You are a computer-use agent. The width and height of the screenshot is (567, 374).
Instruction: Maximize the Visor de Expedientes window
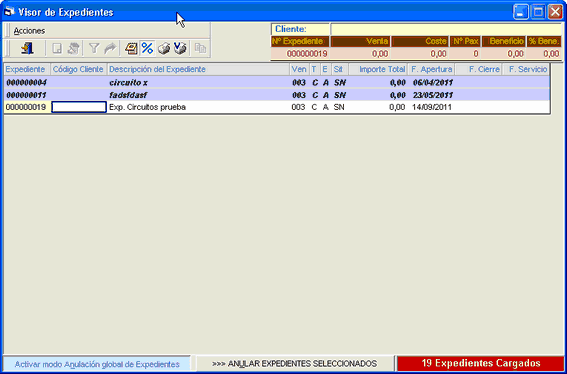click(538, 12)
